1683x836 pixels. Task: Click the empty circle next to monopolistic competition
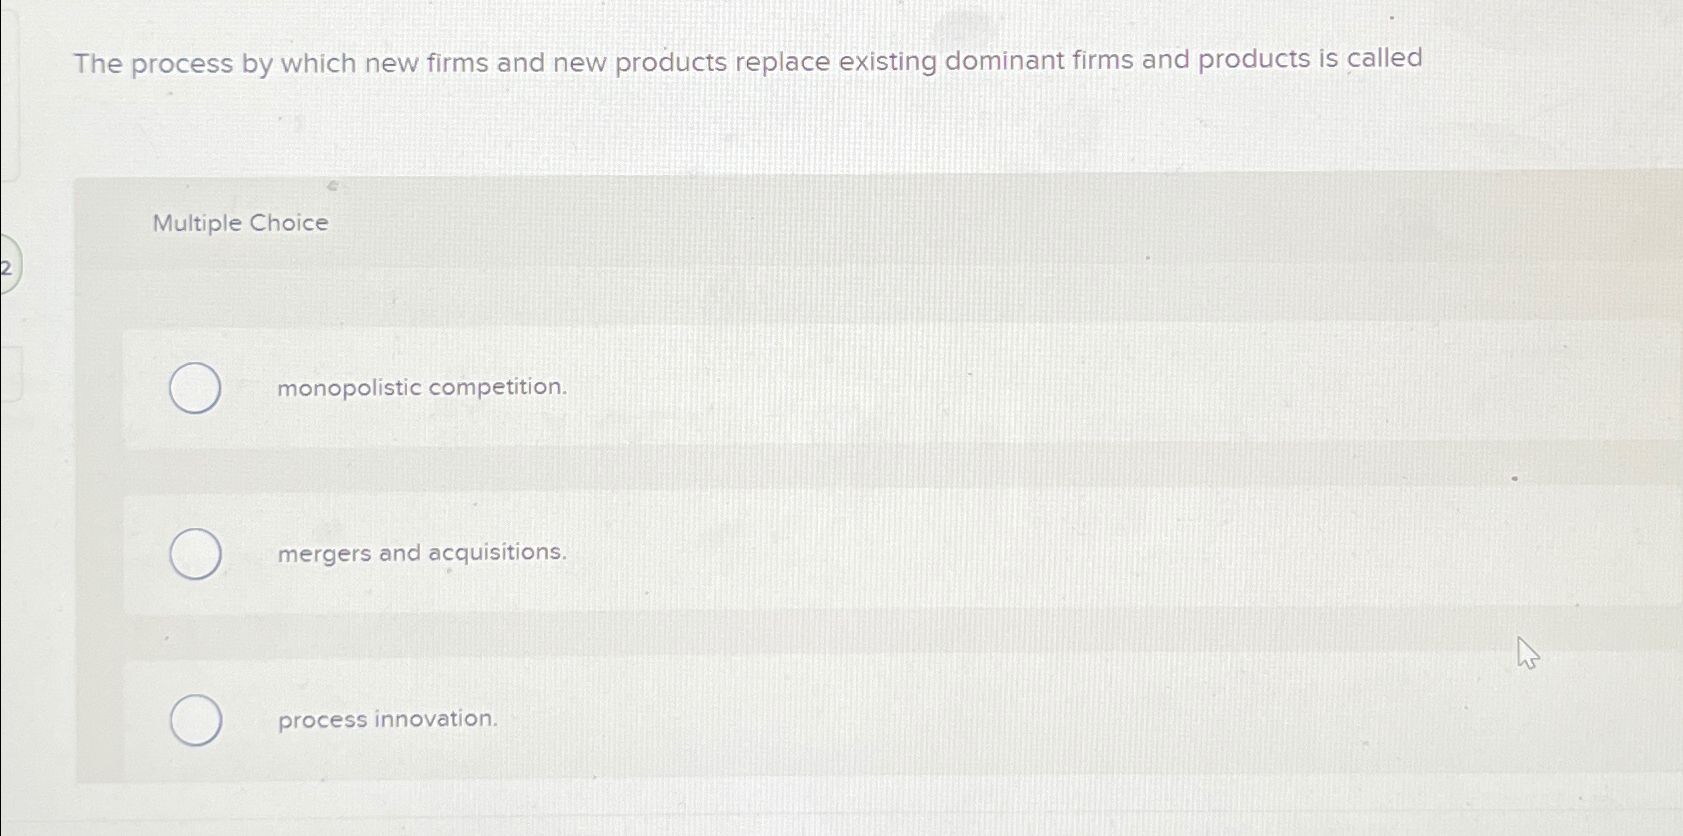click(195, 388)
